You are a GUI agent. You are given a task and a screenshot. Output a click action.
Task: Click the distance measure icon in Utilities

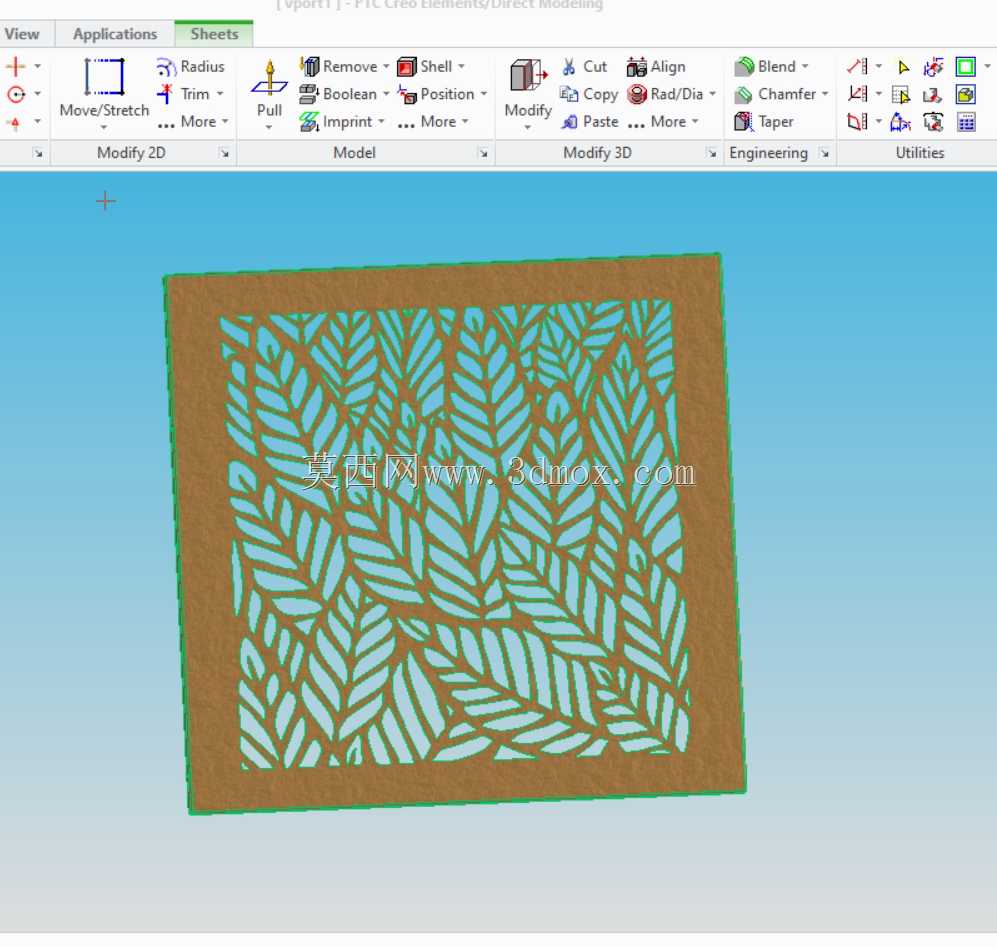[x=857, y=66]
